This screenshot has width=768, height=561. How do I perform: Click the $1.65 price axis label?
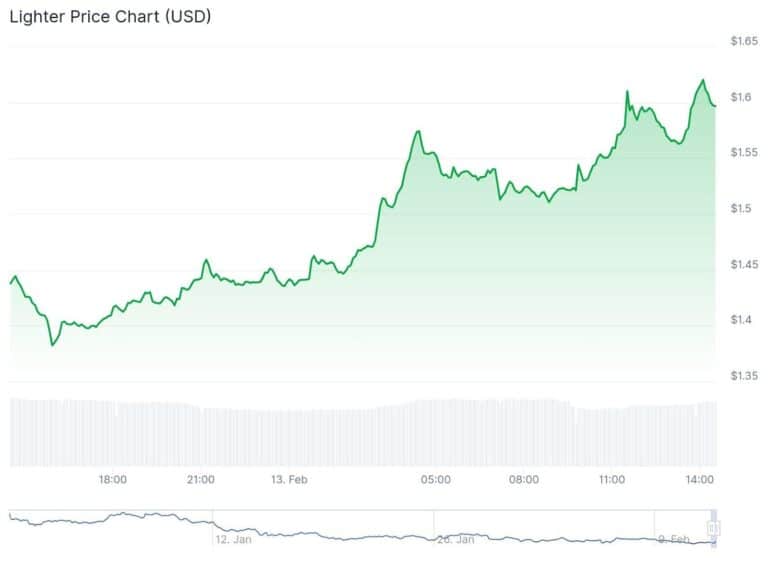(x=745, y=41)
